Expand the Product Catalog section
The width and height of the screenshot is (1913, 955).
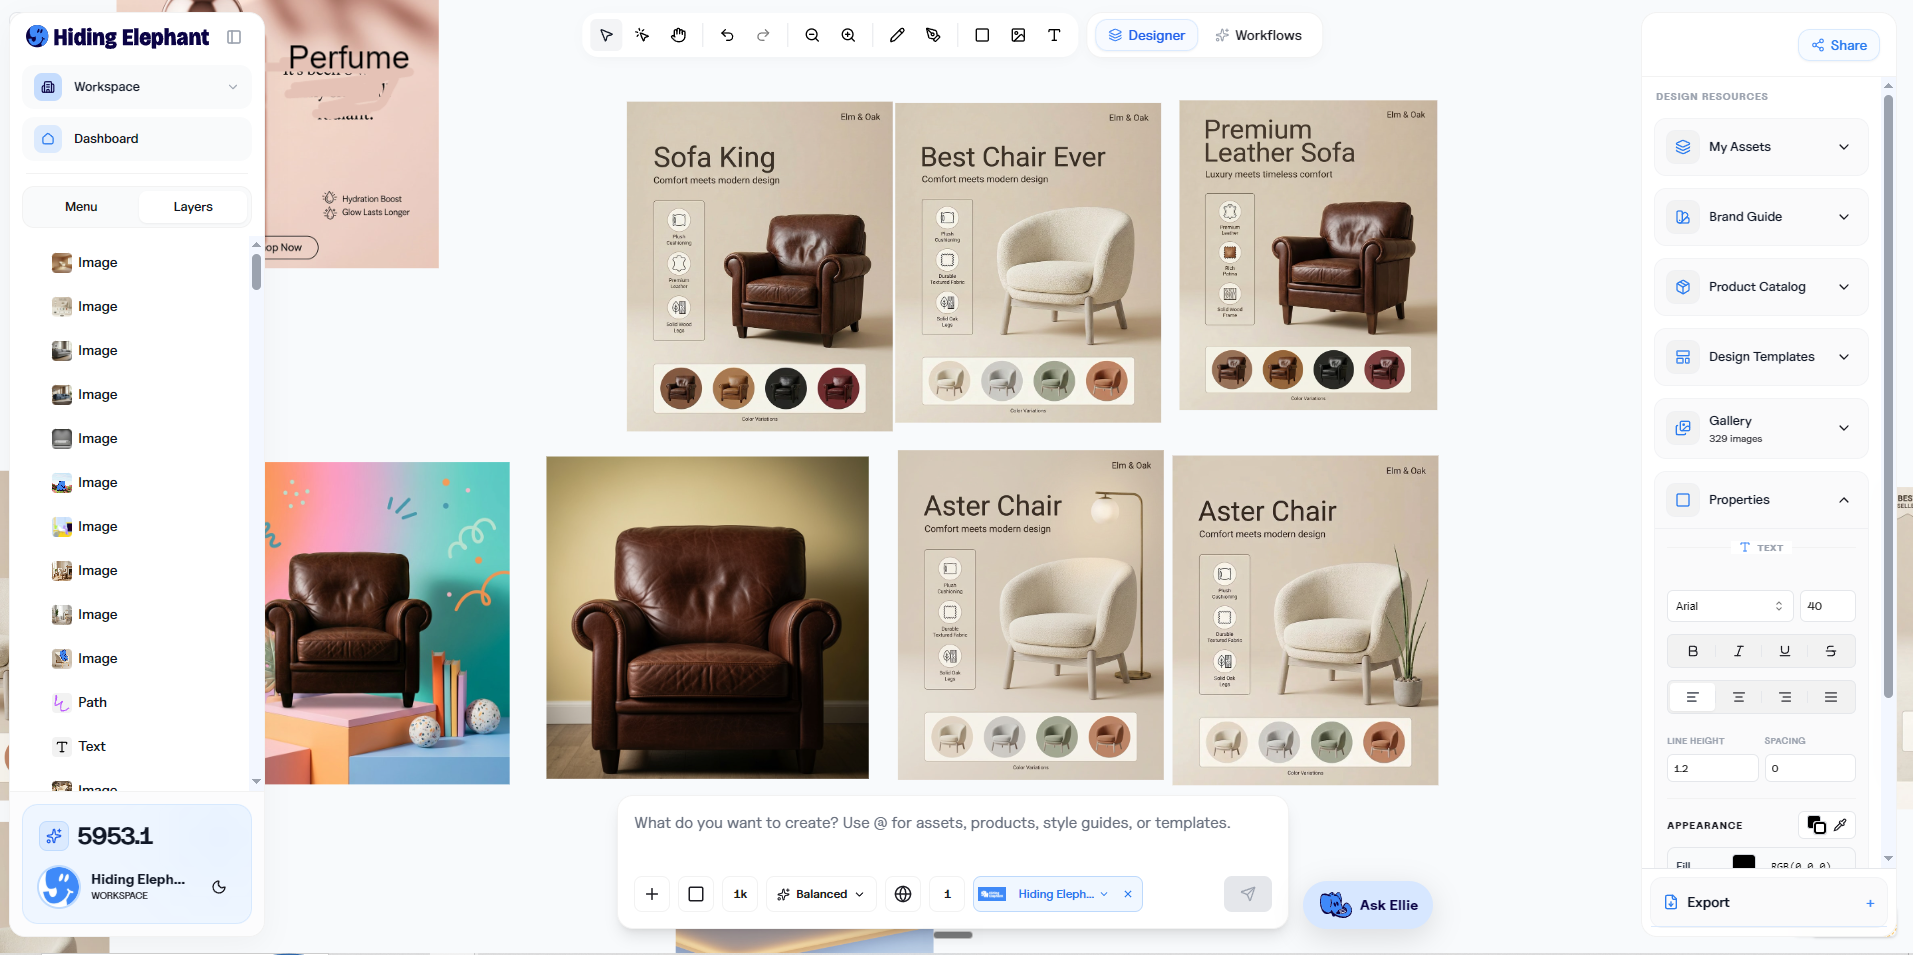[x=1761, y=287]
